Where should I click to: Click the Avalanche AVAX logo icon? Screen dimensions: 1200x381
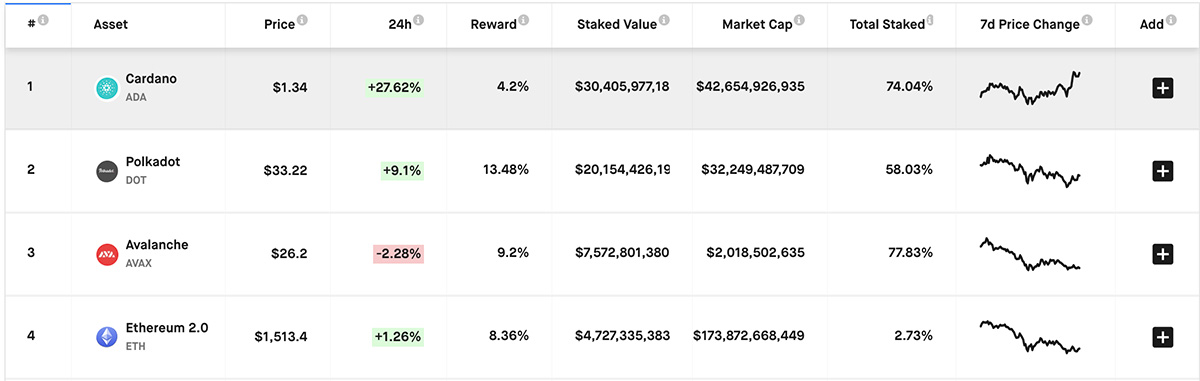106,254
